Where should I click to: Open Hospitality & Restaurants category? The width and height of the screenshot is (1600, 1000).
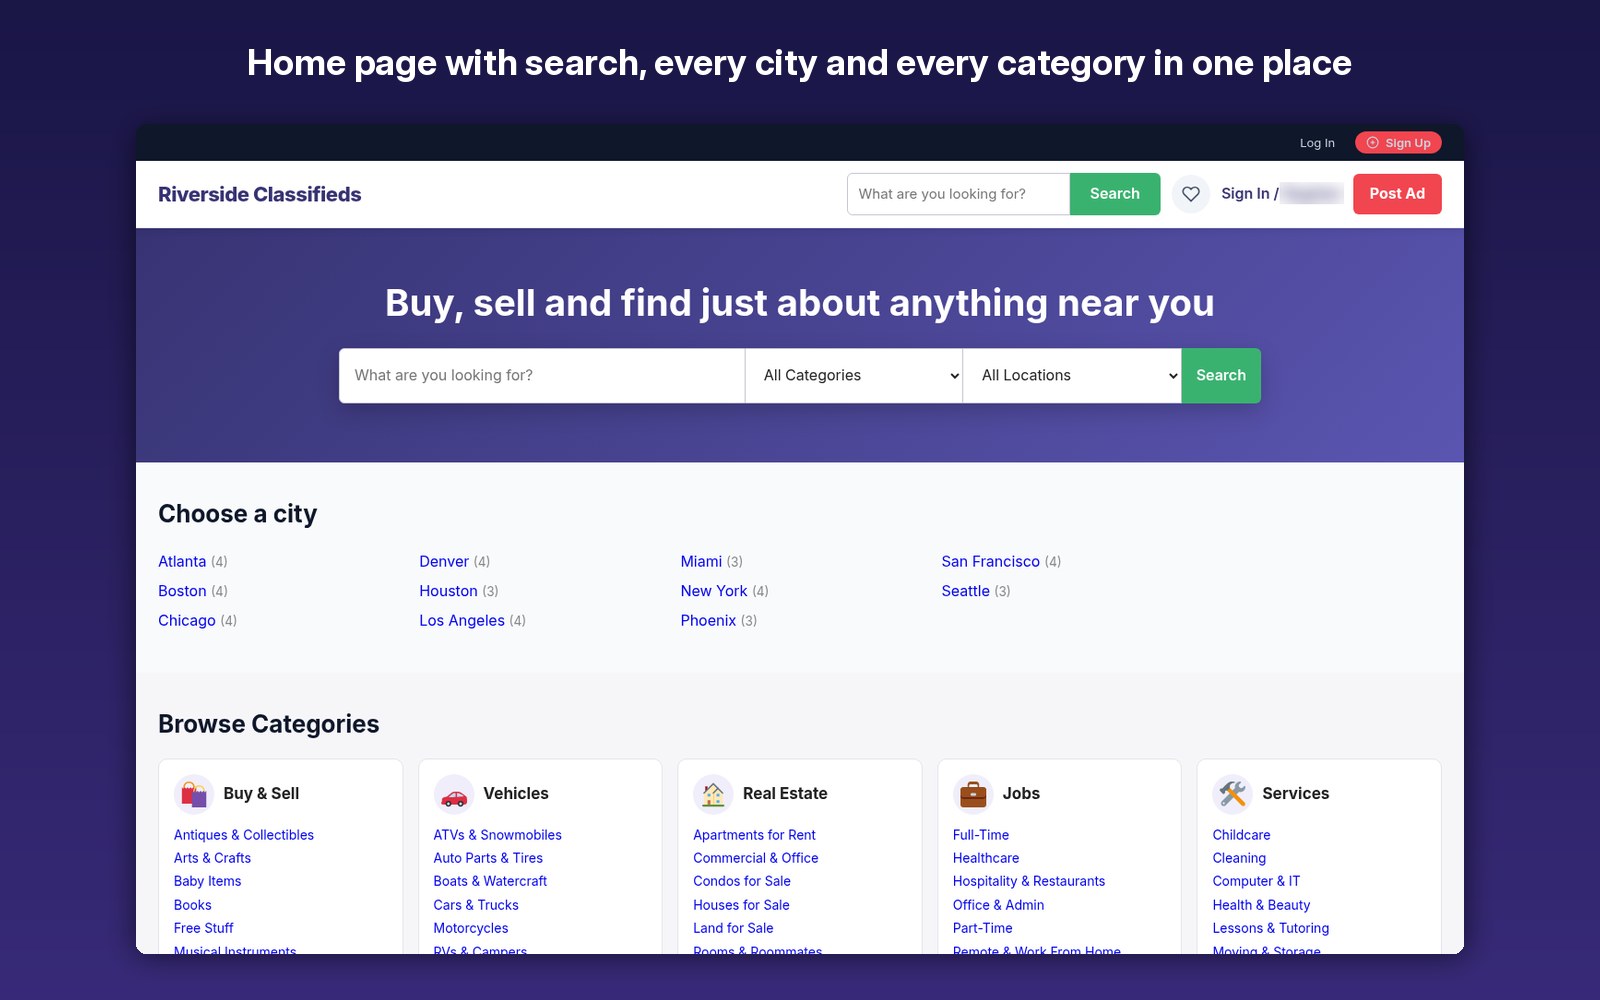click(x=1029, y=881)
